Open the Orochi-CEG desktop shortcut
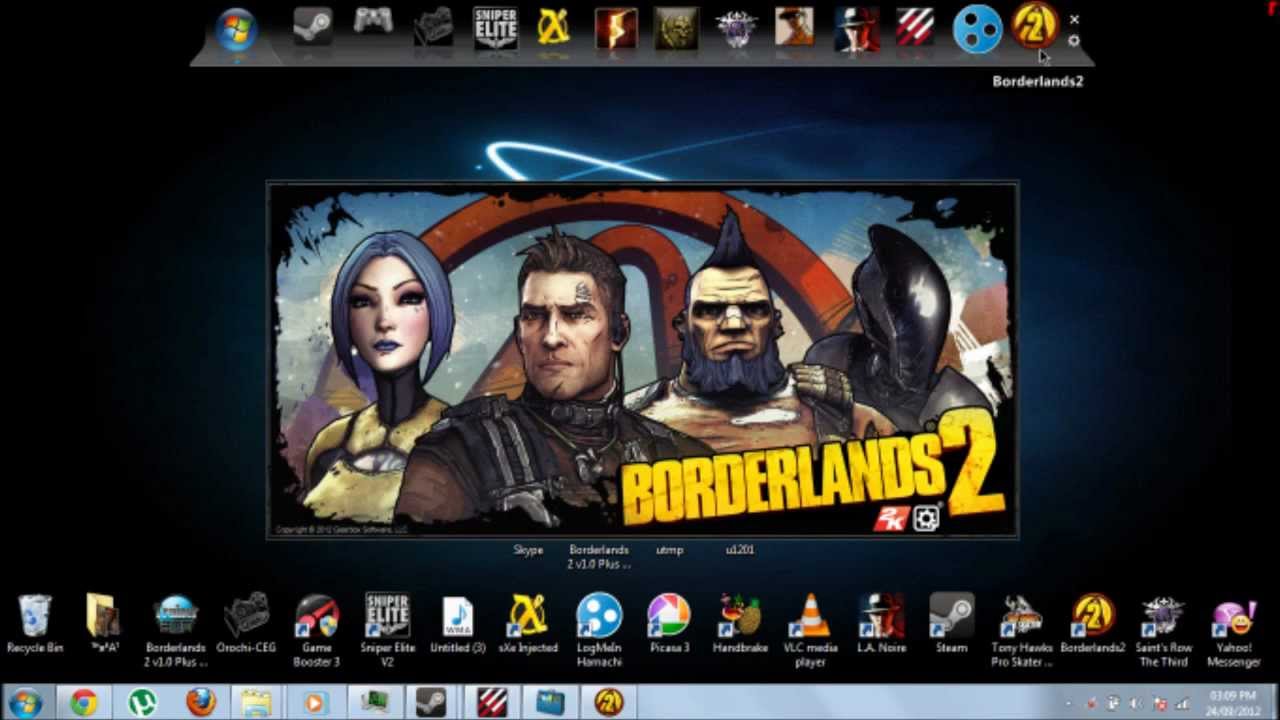1280x720 pixels. pyautogui.click(x=246, y=623)
